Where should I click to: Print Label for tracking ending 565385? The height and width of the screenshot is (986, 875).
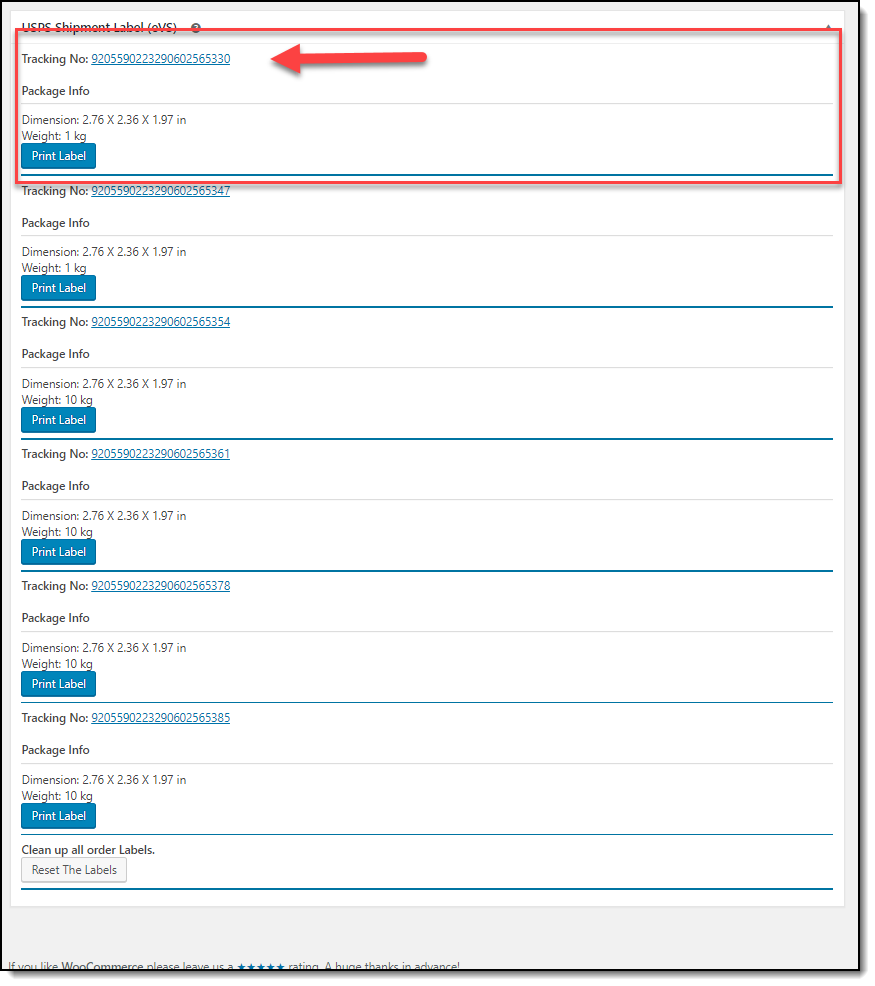click(59, 816)
